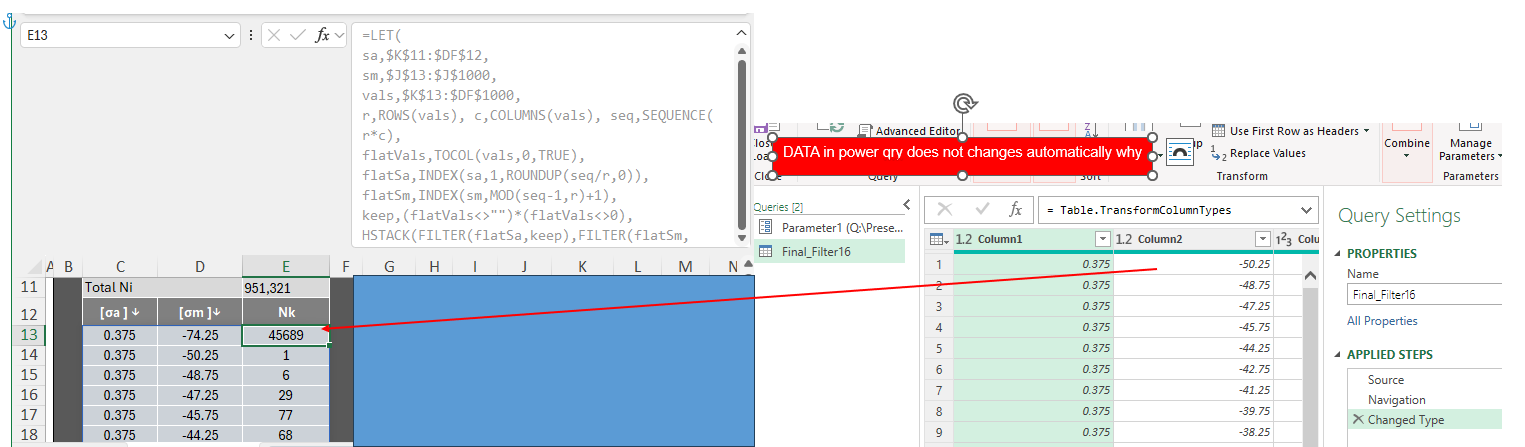This screenshot has height=447, width=1525.
Task: Click the Use First Row as Headers icon
Action: tap(1218, 131)
